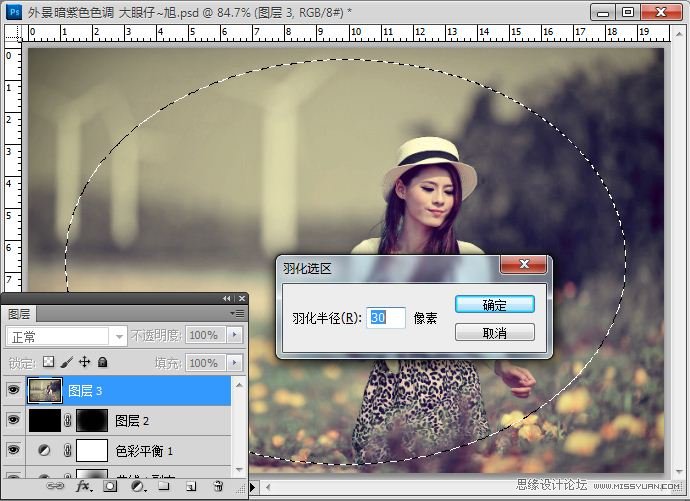
Task: Hide 图层 2 using its eye icon
Action: click(14, 420)
